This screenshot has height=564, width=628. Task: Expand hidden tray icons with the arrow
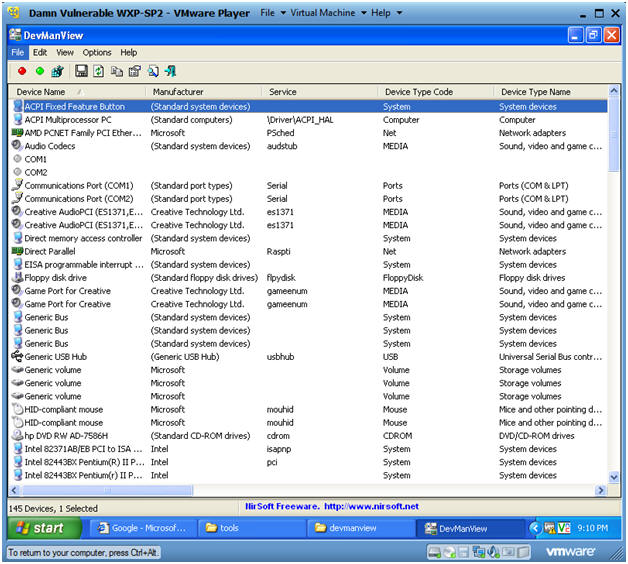pyautogui.click(x=535, y=528)
